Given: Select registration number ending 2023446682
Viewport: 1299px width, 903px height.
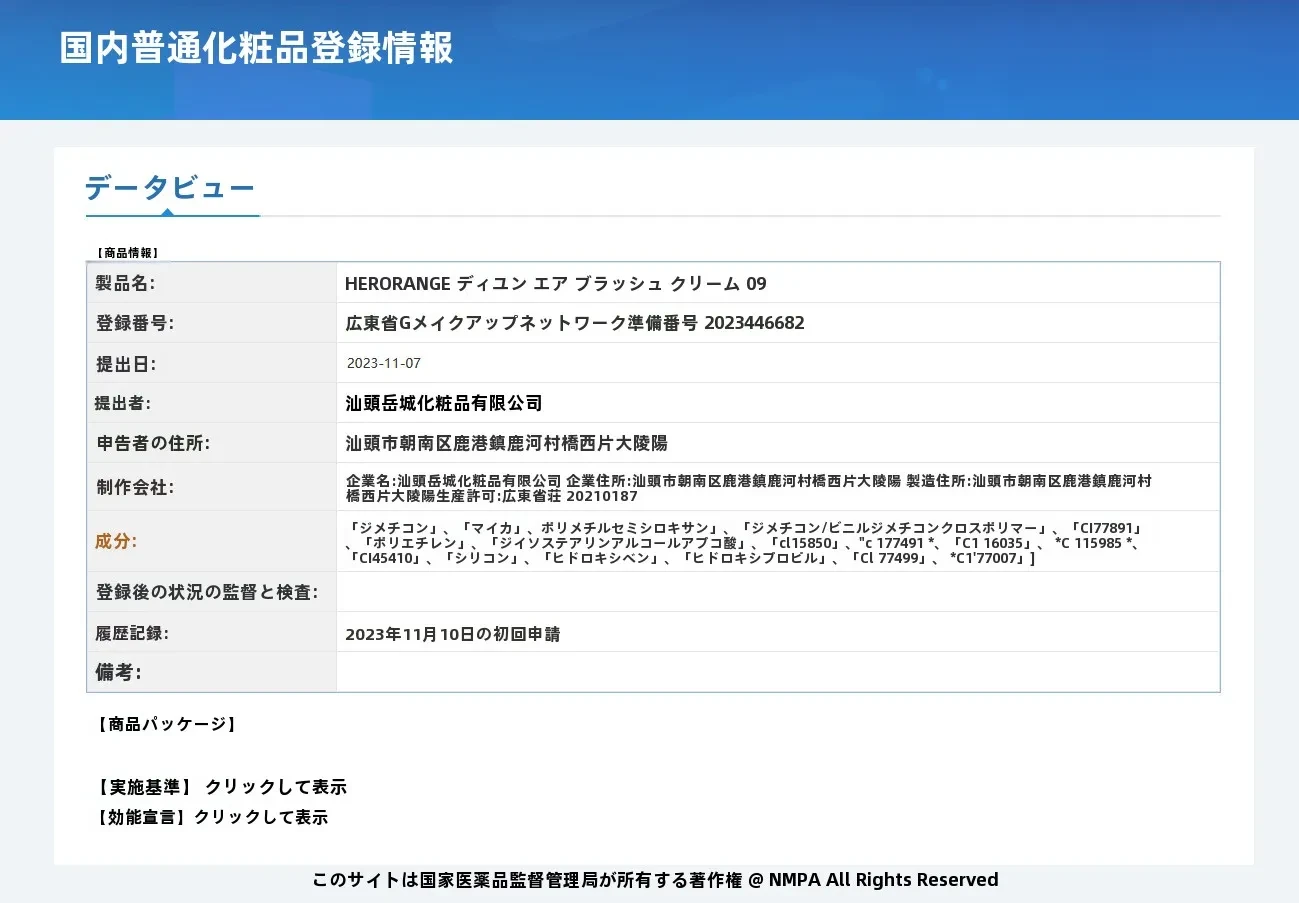Looking at the screenshot, I should click(x=575, y=323).
